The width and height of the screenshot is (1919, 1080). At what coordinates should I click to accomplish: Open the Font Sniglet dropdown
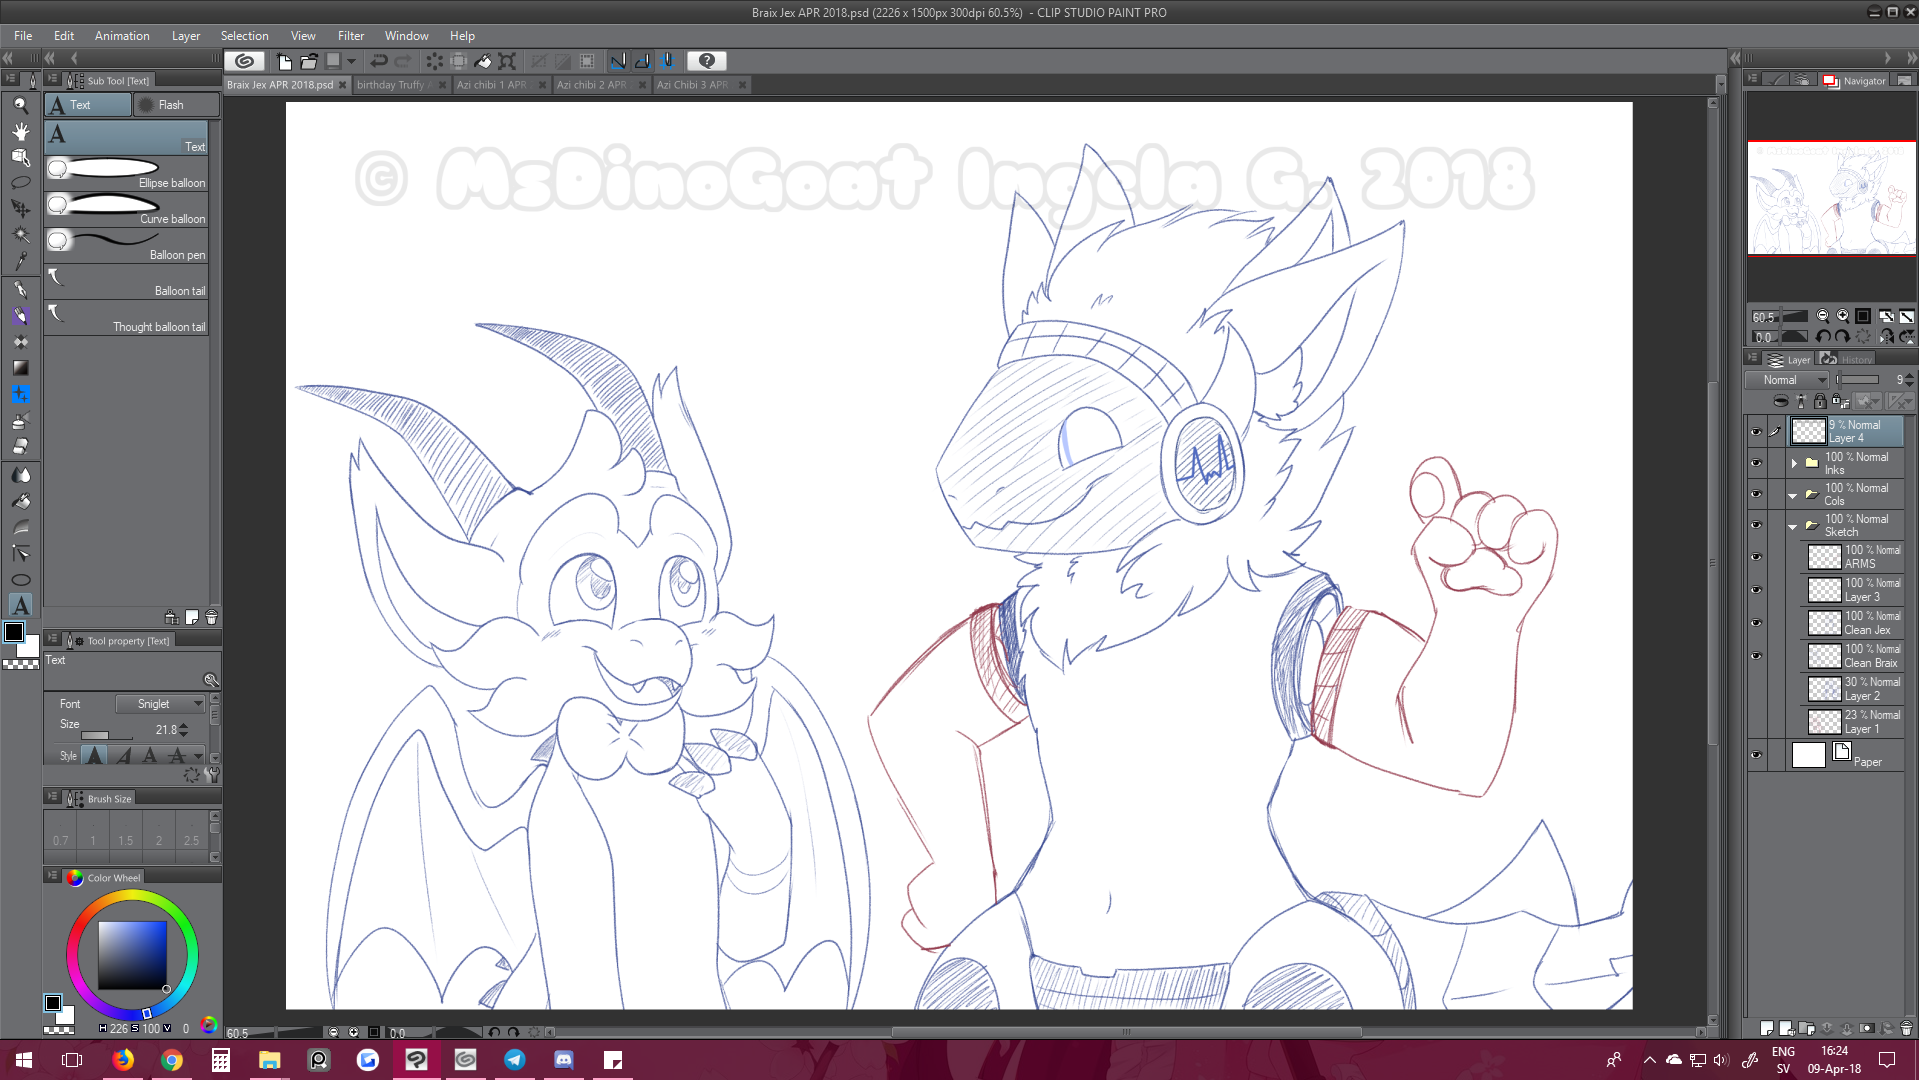pyautogui.click(x=160, y=704)
